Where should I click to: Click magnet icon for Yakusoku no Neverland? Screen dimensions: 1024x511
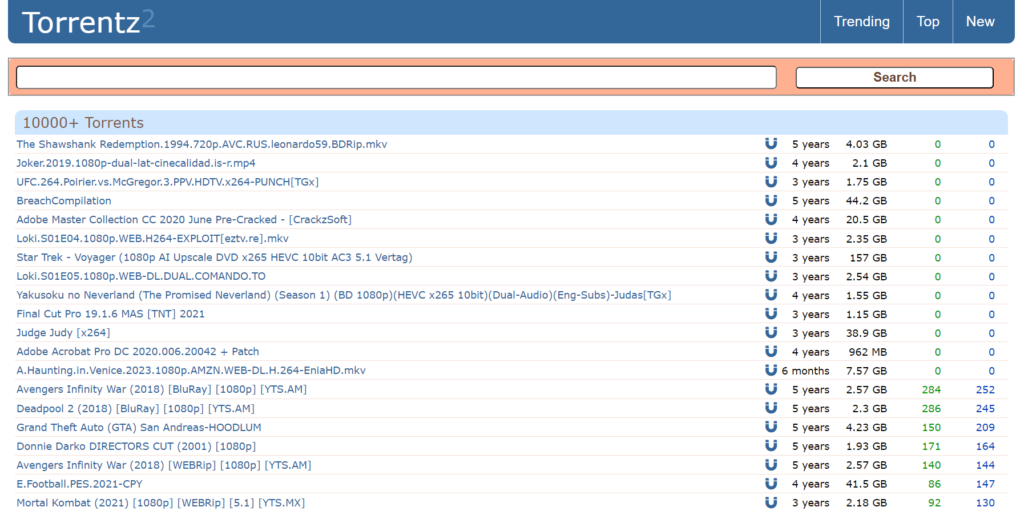point(771,295)
